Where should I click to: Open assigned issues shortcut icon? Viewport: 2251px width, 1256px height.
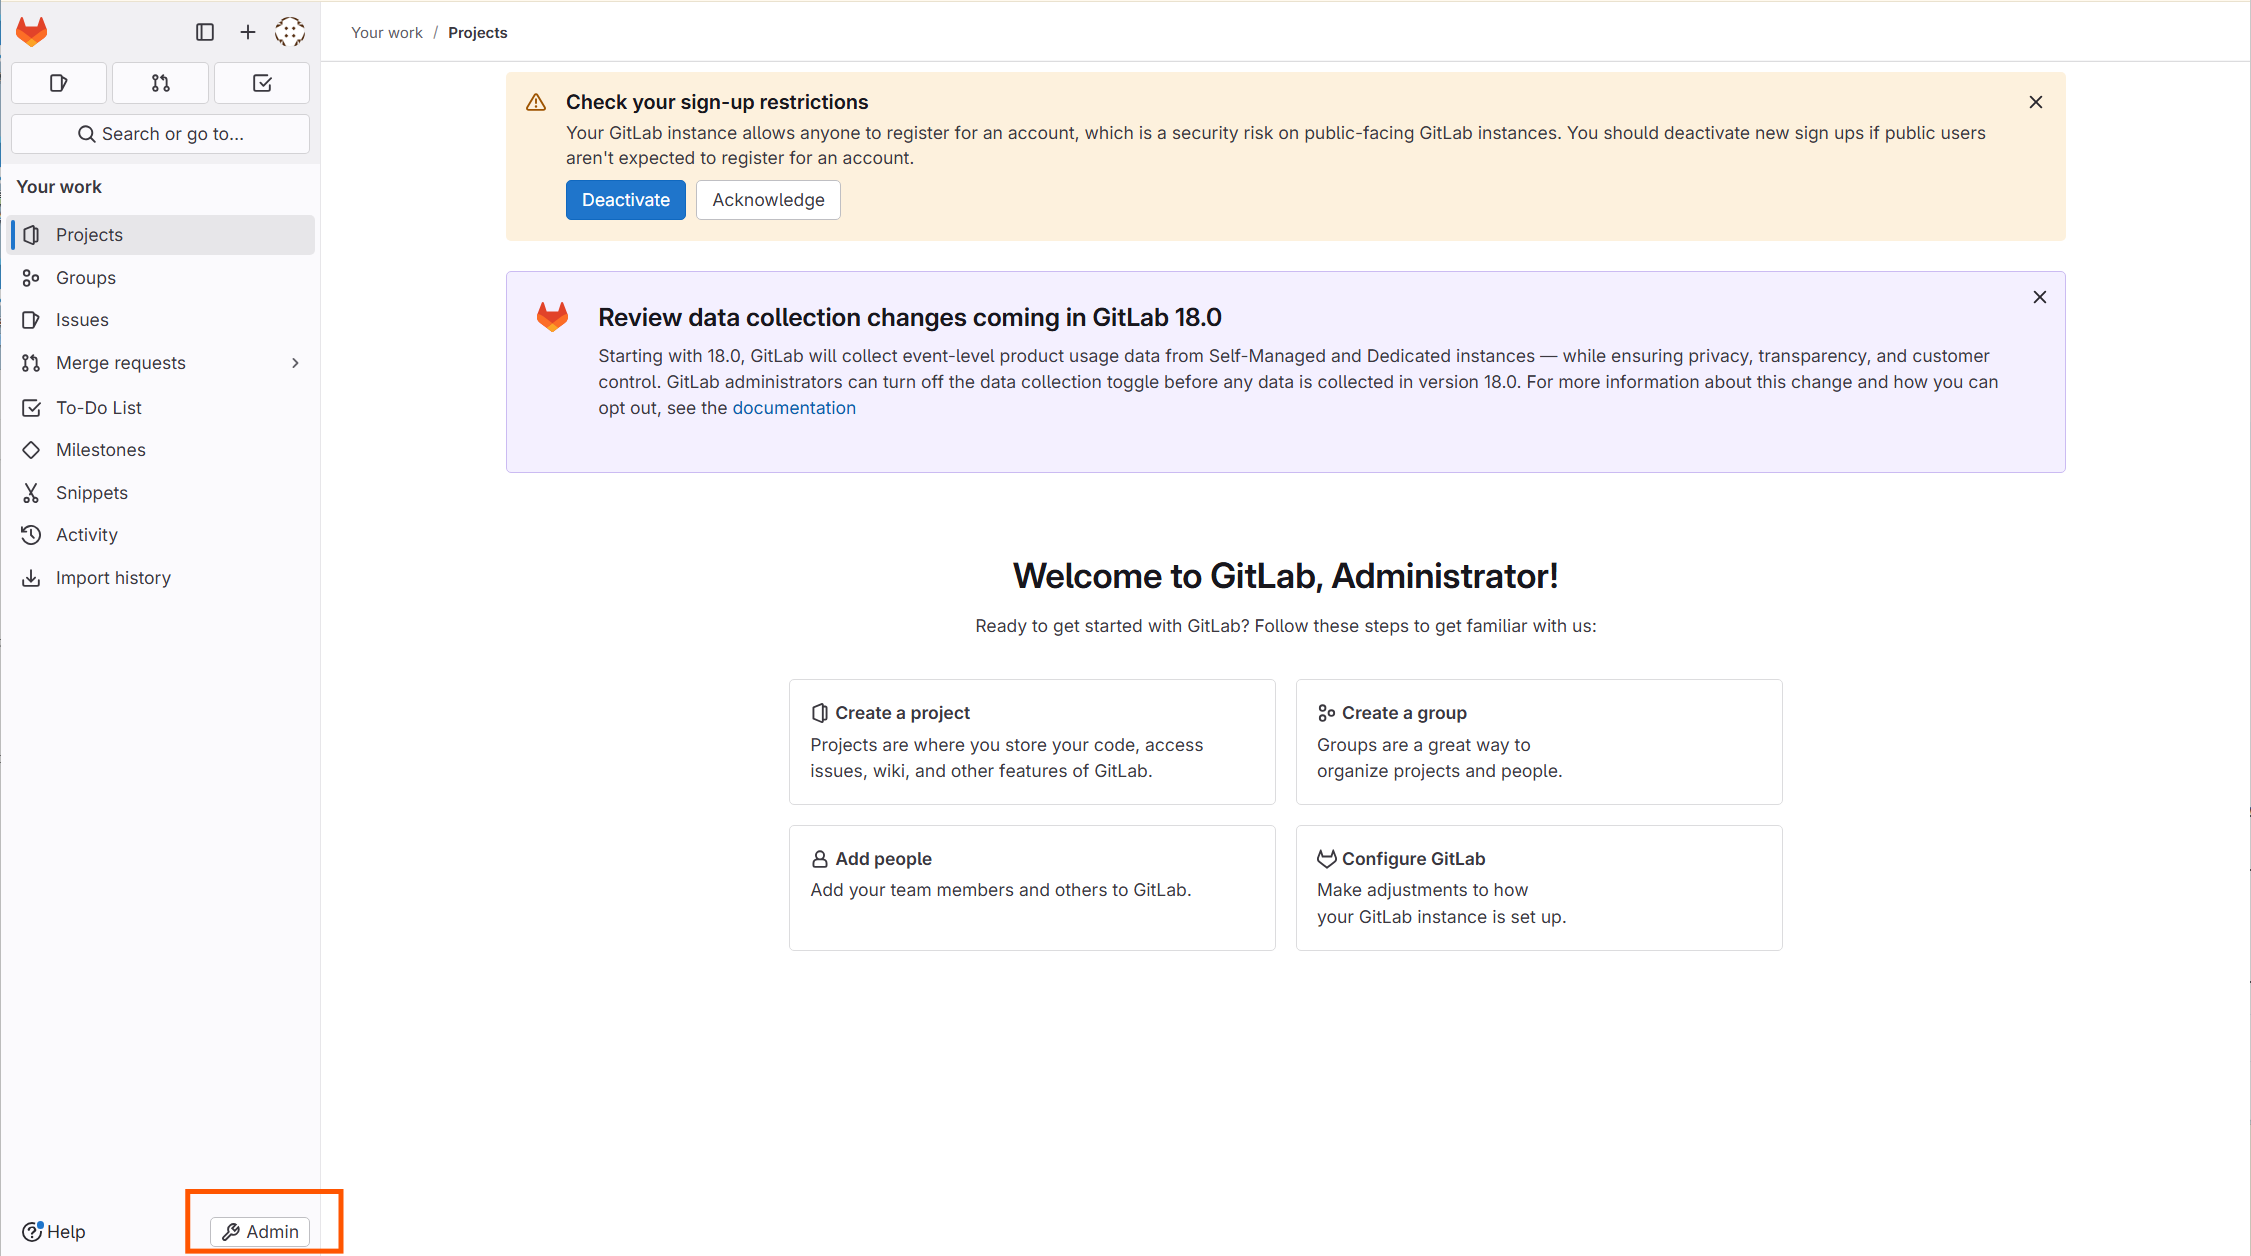click(59, 83)
